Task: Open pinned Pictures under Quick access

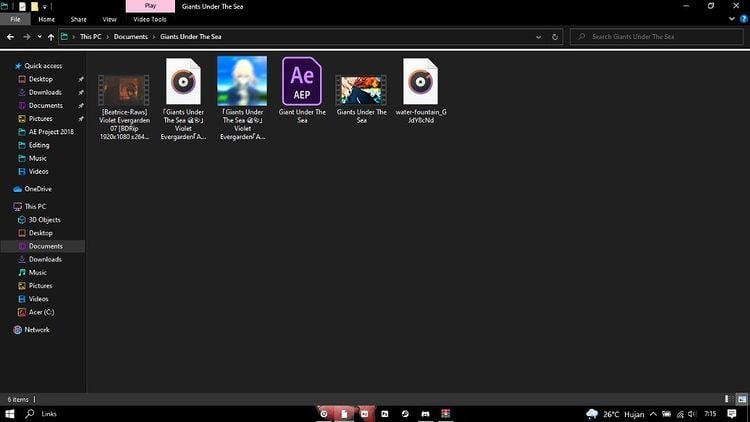Action: tap(41, 119)
